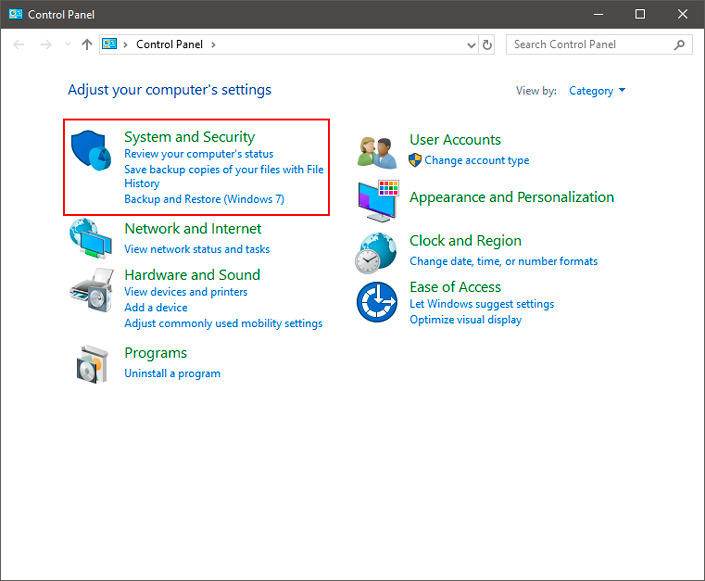Image resolution: width=705 pixels, height=581 pixels.
Task: Minimize the Control Panel window
Action: [x=598, y=14]
